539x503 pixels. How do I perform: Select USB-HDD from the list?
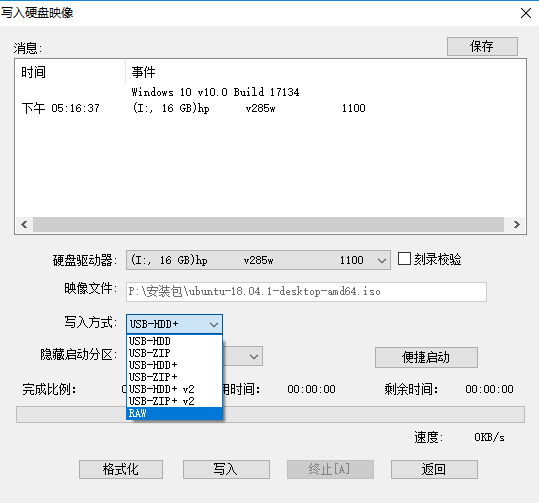[174, 341]
